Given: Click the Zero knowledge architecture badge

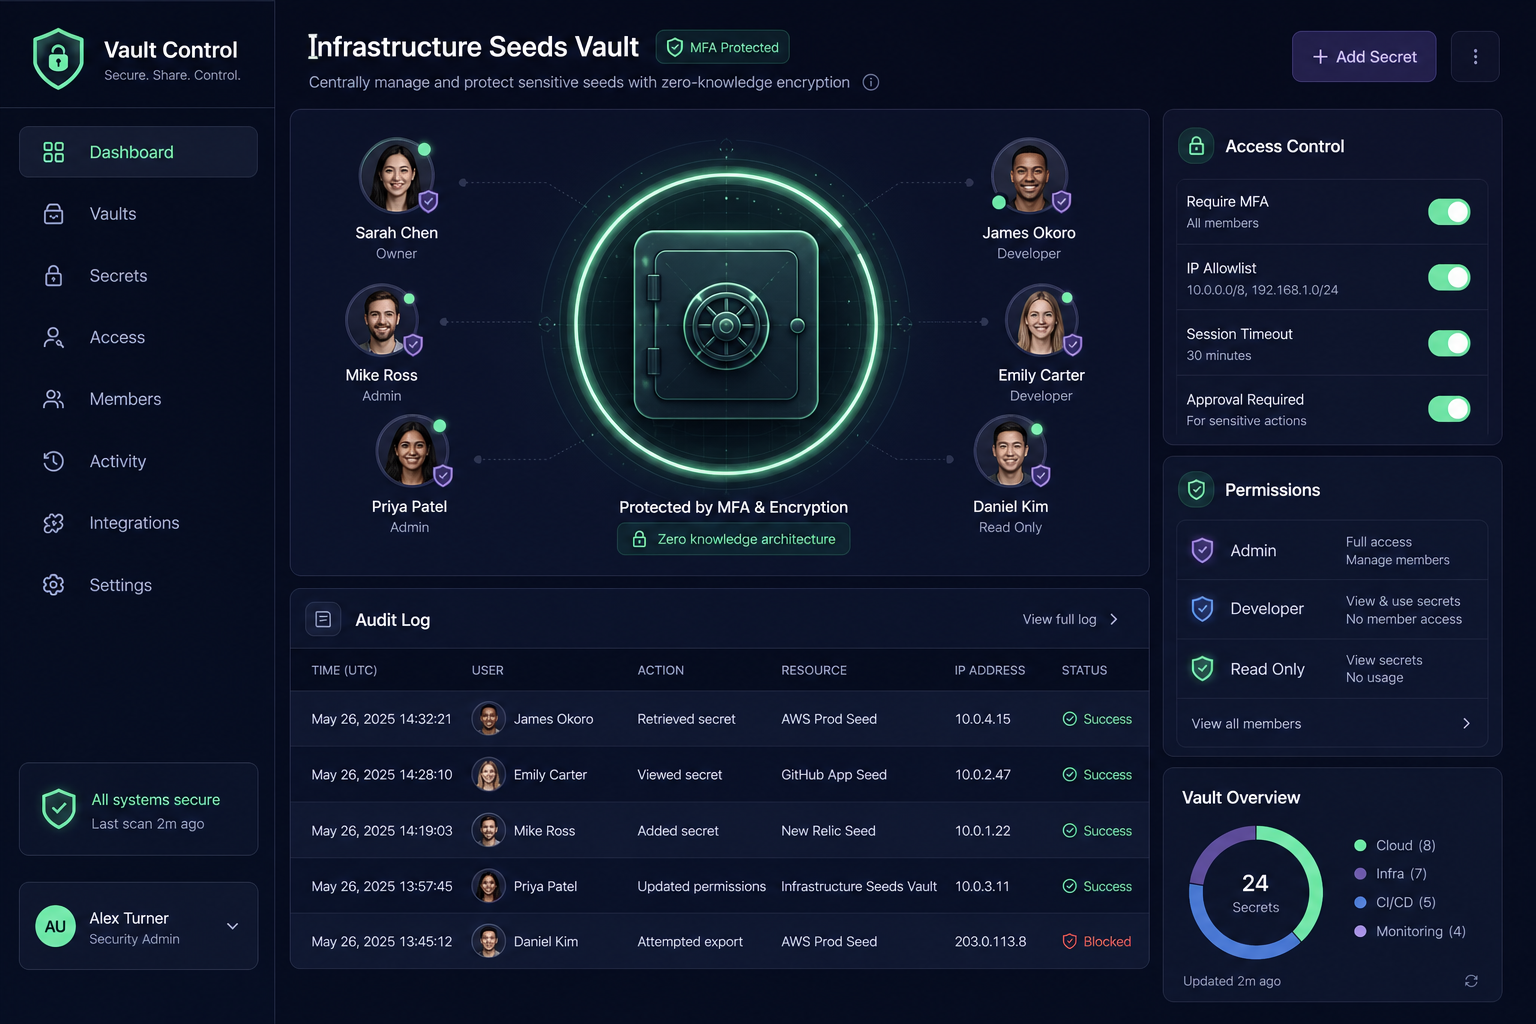Looking at the screenshot, I should click(733, 539).
